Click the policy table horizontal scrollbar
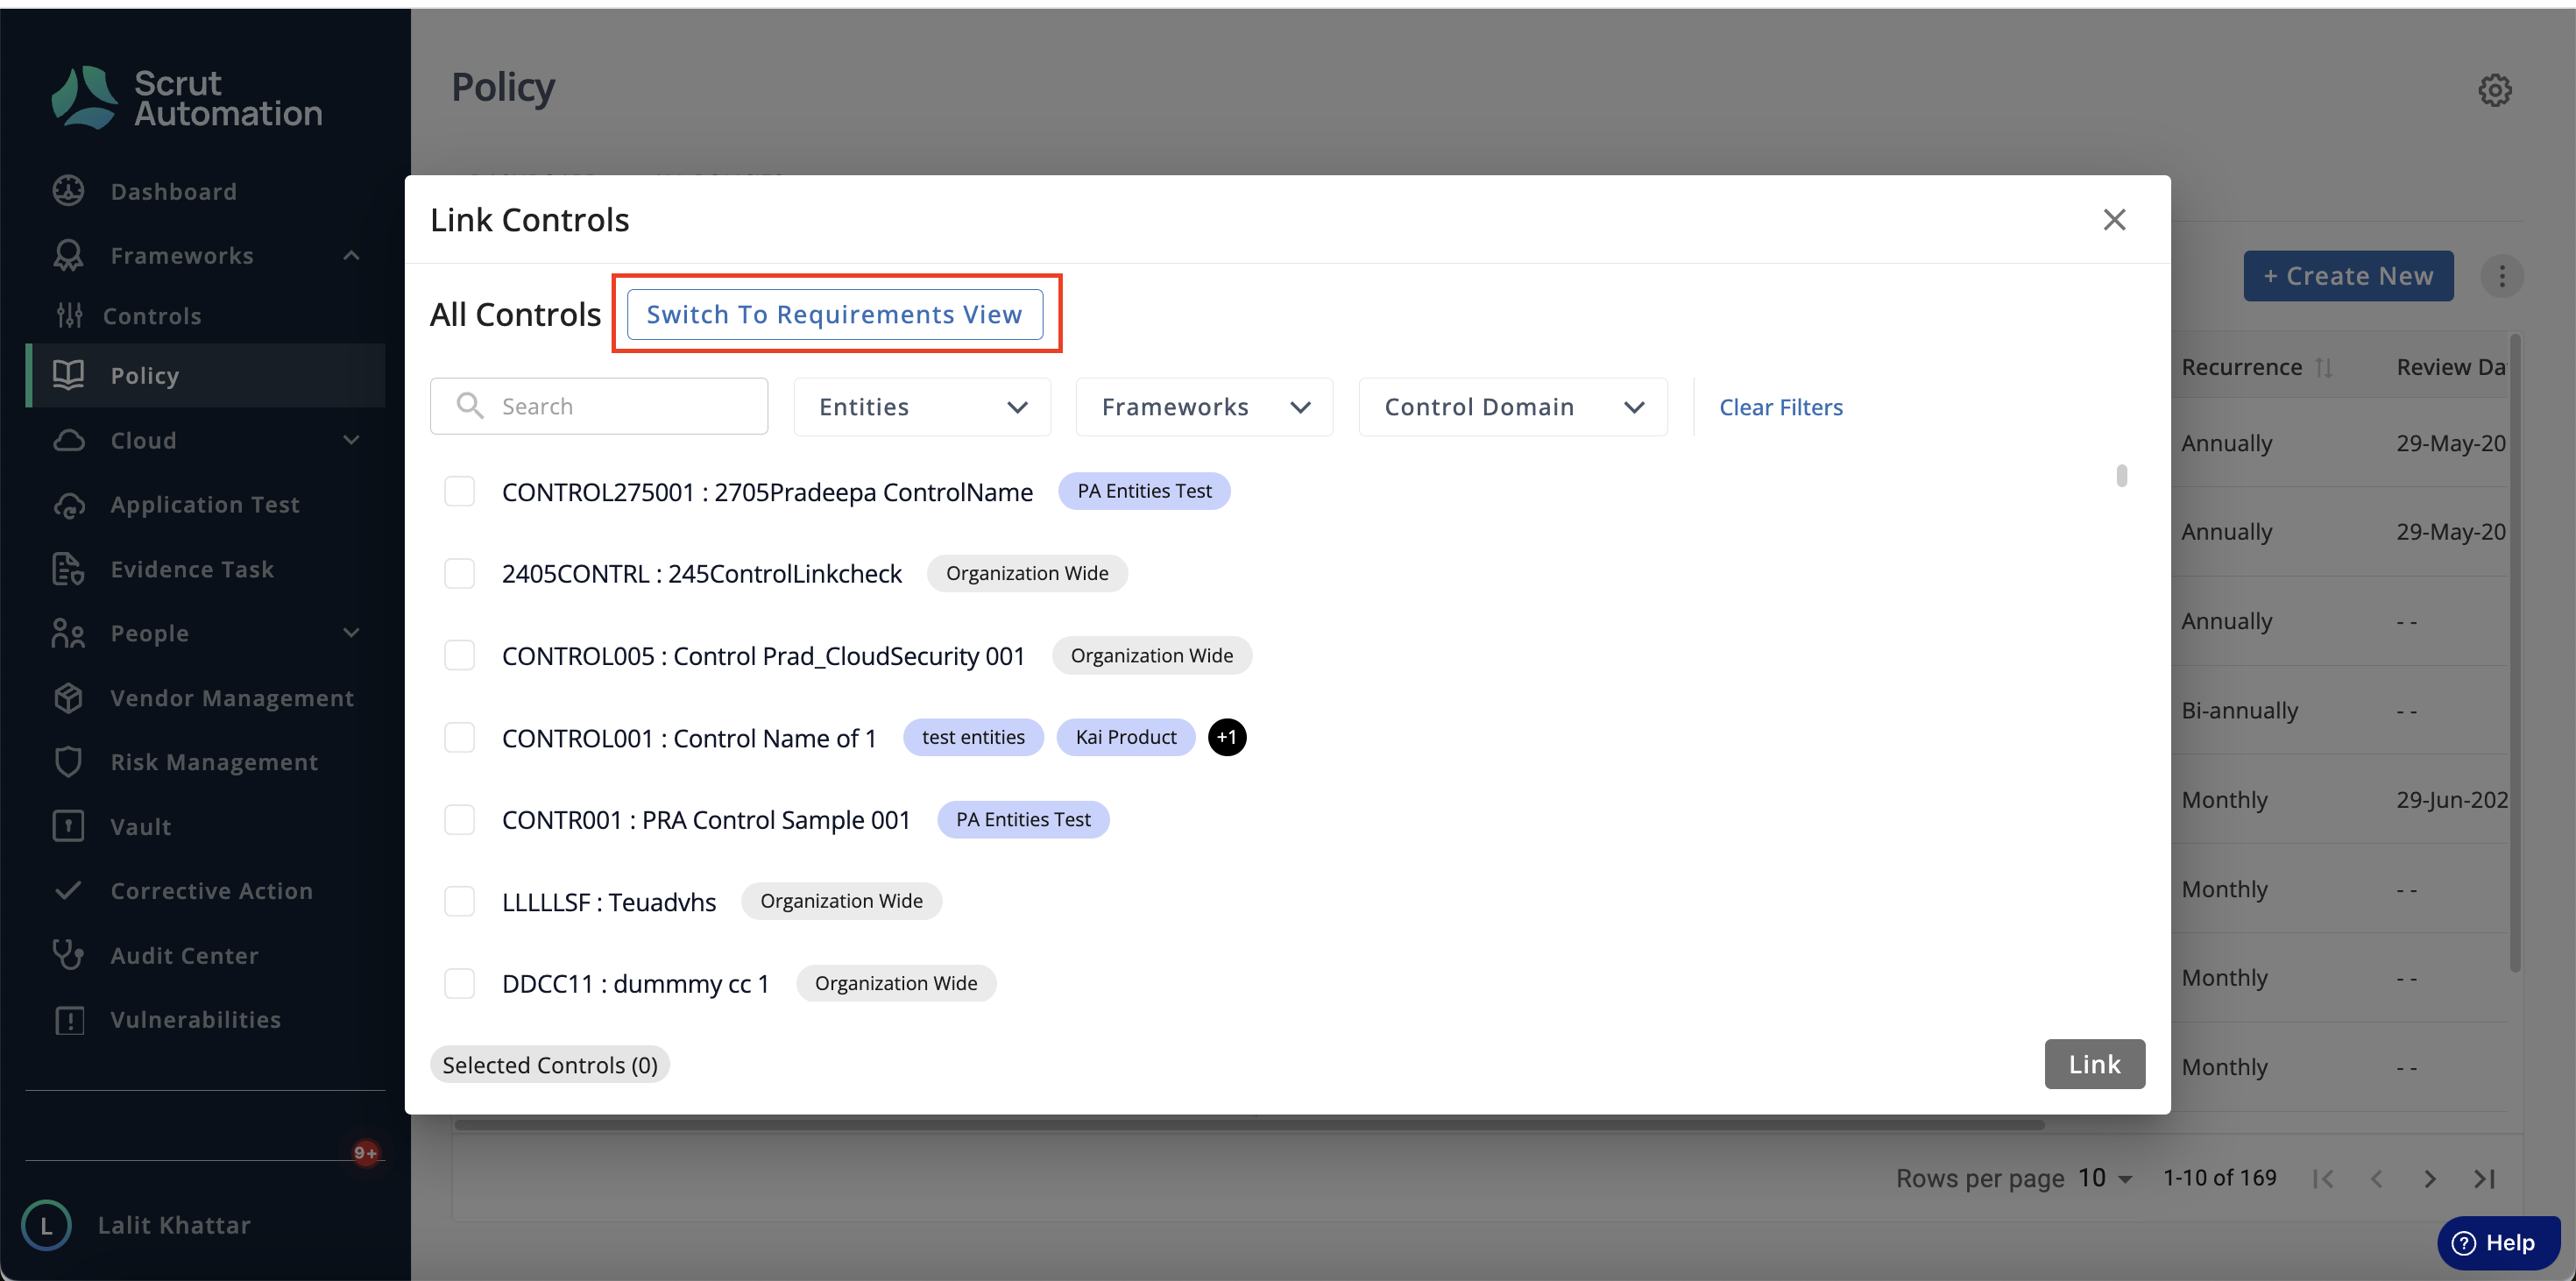2576x1281 pixels. 1249,1124
